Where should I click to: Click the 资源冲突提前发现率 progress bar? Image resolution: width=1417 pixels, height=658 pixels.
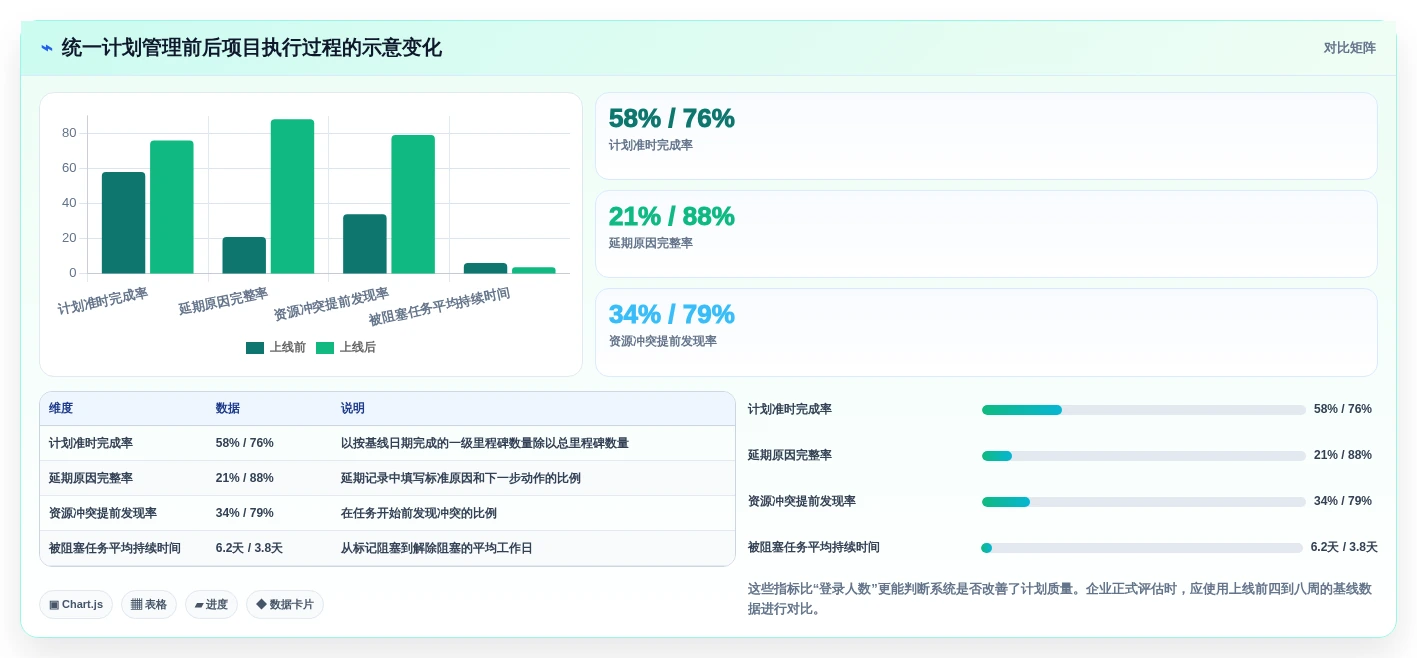[x=1144, y=502]
